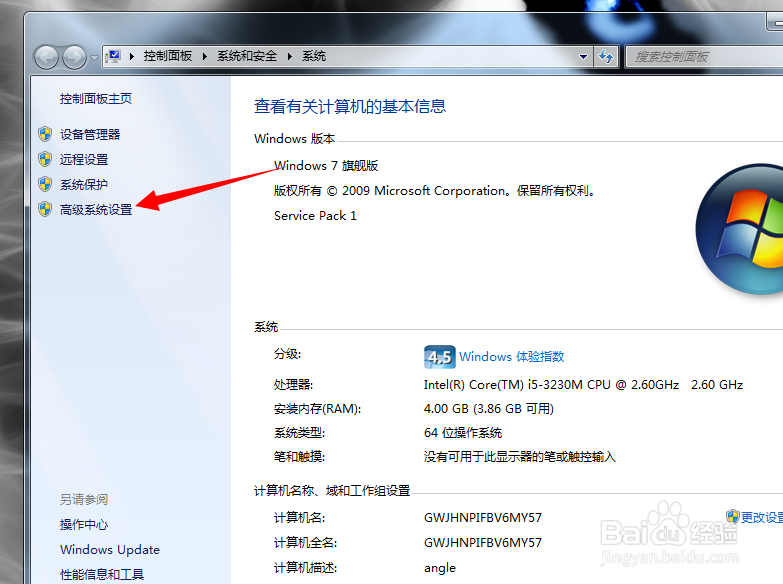Open 控制面板 breadcrumb
The width and height of the screenshot is (783, 584).
(x=168, y=56)
